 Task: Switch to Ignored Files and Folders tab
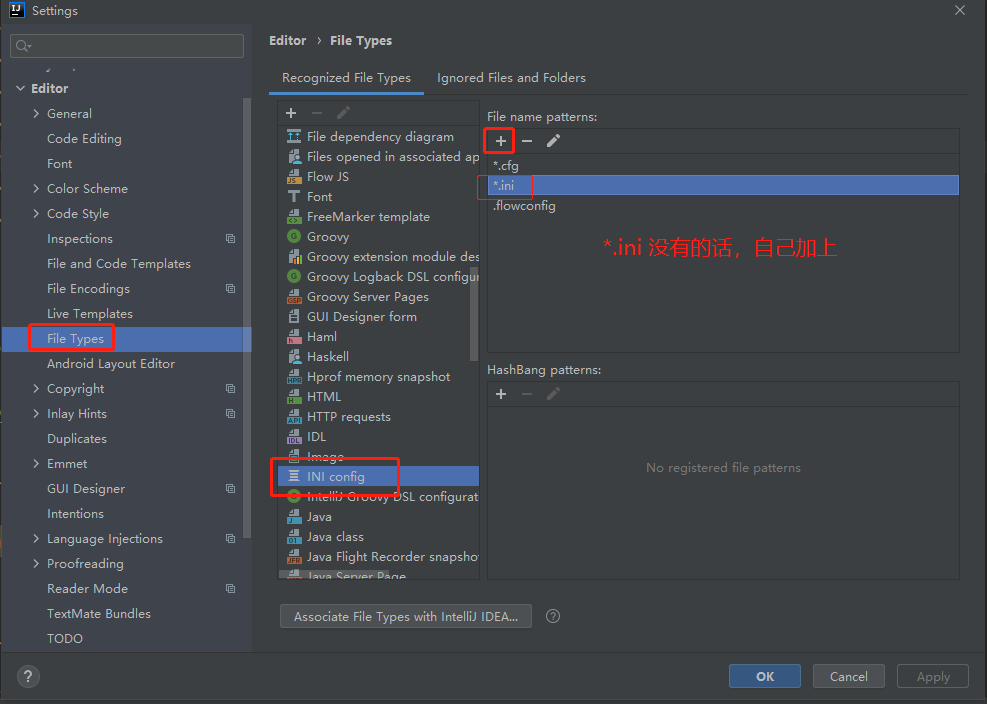pos(511,78)
